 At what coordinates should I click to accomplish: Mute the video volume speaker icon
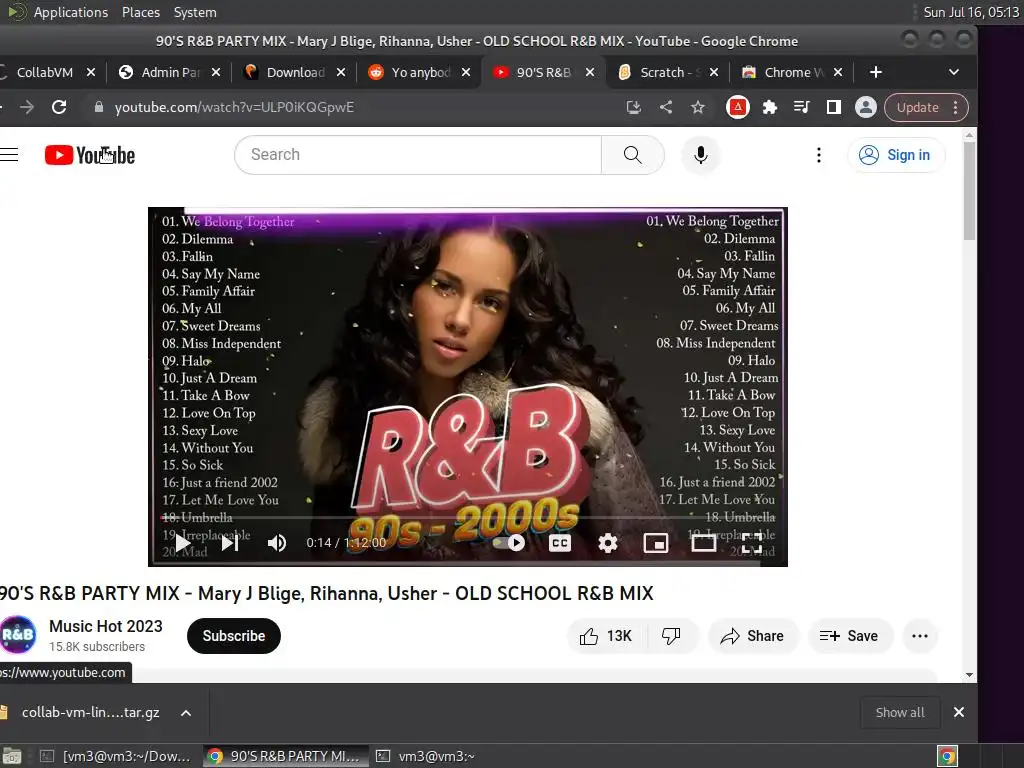[277, 543]
